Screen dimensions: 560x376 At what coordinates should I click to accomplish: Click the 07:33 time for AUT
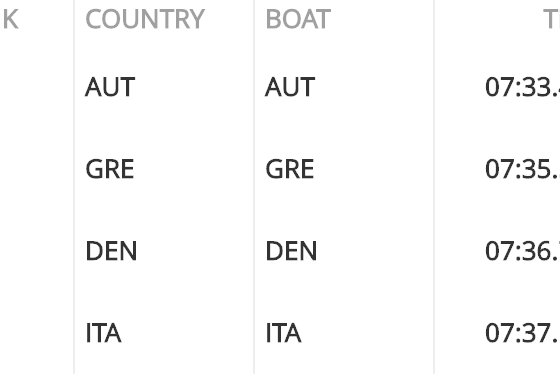coord(522,87)
